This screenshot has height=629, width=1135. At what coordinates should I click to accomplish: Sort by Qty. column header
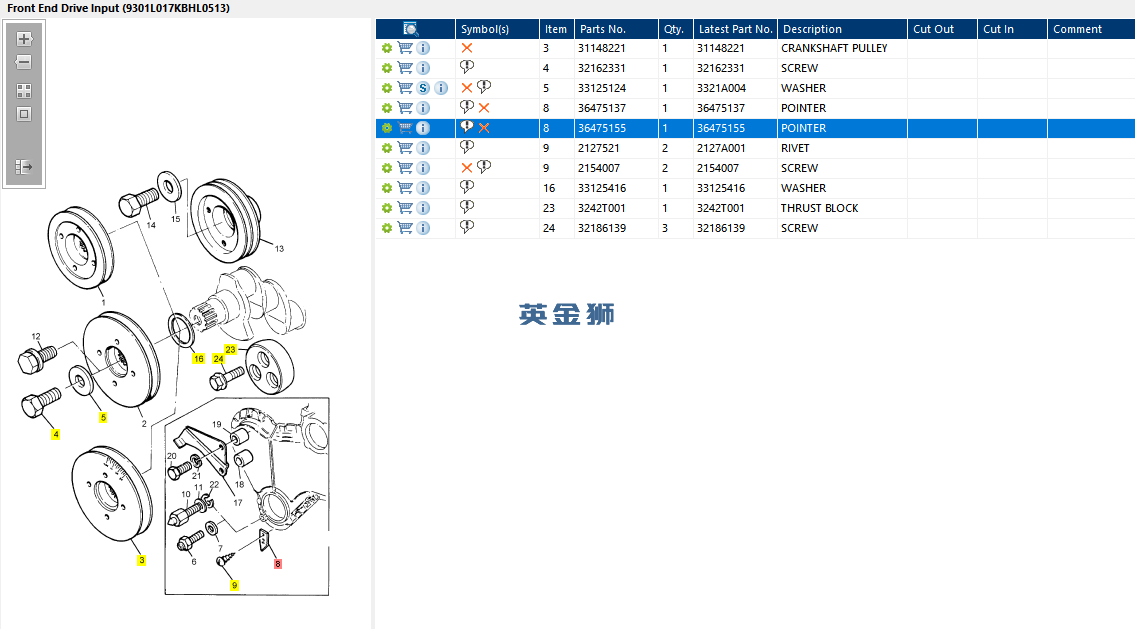coord(675,29)
